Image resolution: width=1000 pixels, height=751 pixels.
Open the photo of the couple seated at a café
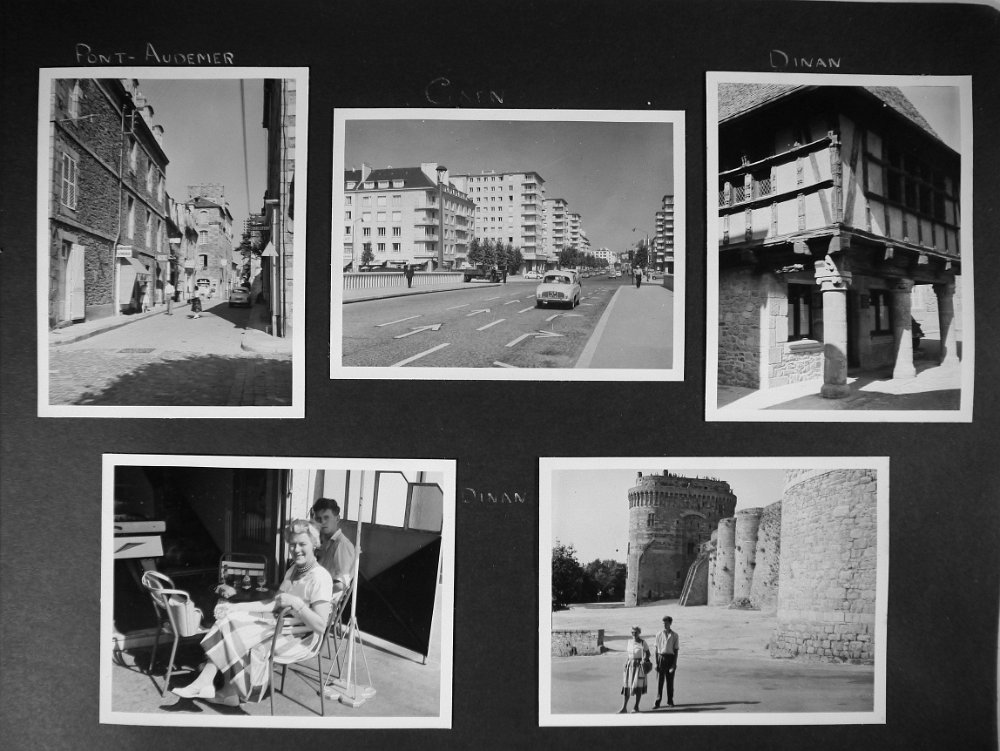(277, 591)
